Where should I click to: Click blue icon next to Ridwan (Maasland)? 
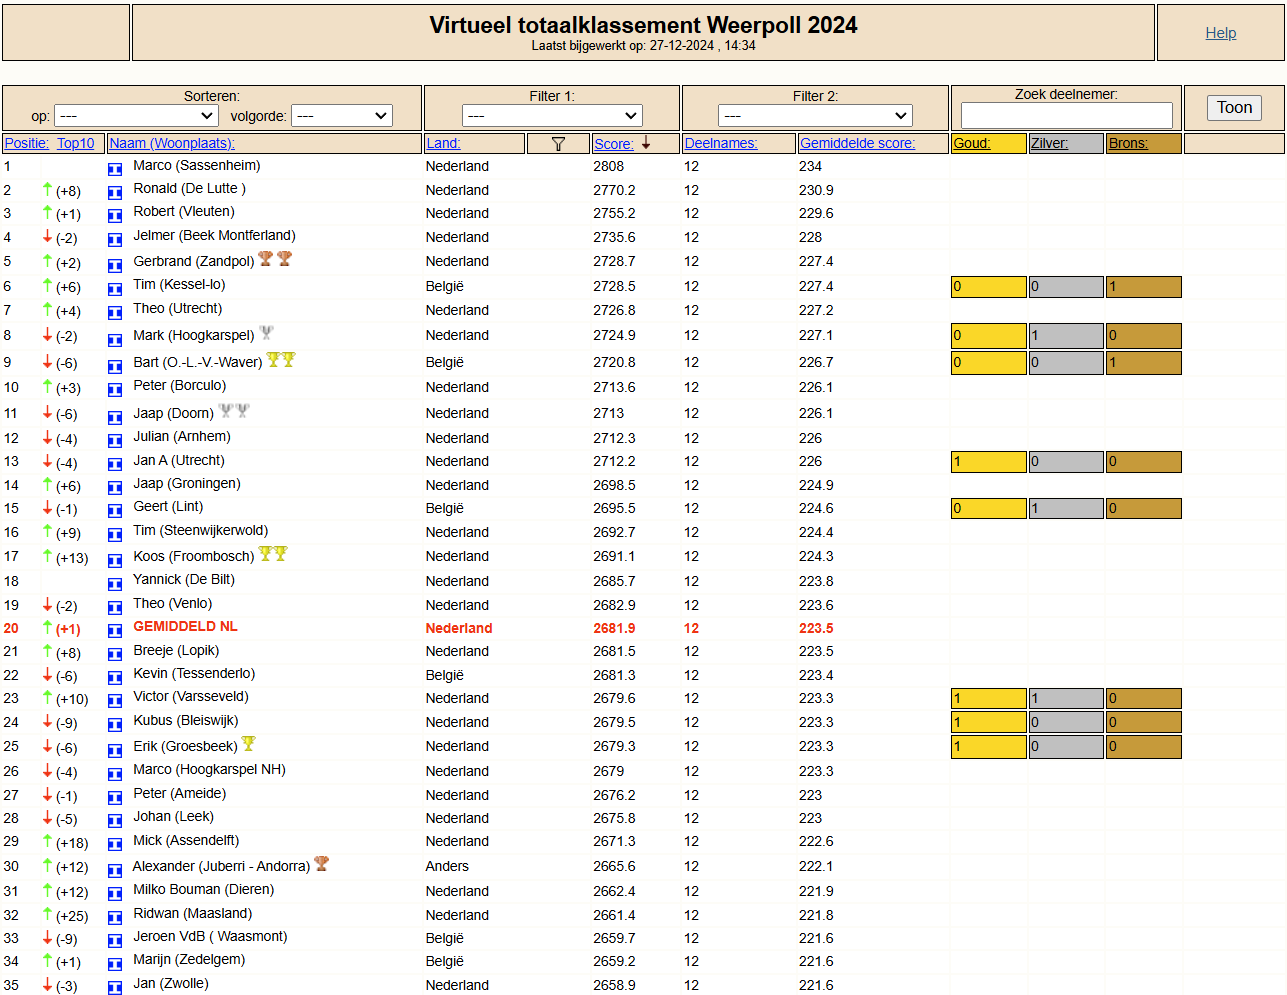[115, 917]
